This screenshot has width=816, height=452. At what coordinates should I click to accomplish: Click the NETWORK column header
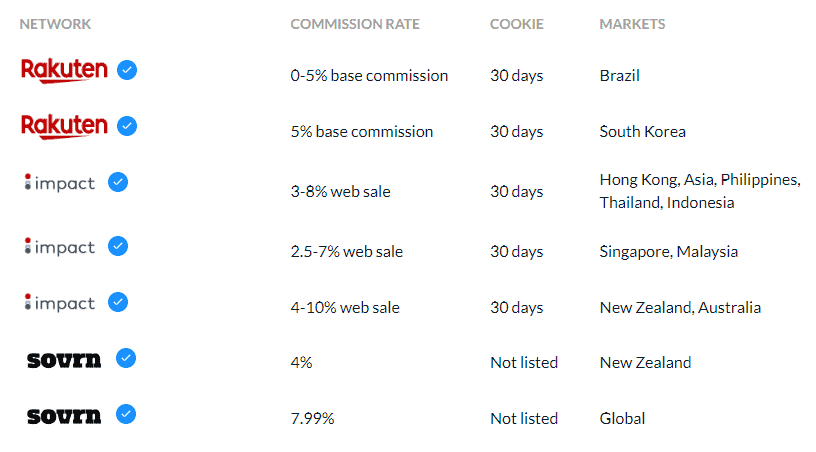(56, 24)
